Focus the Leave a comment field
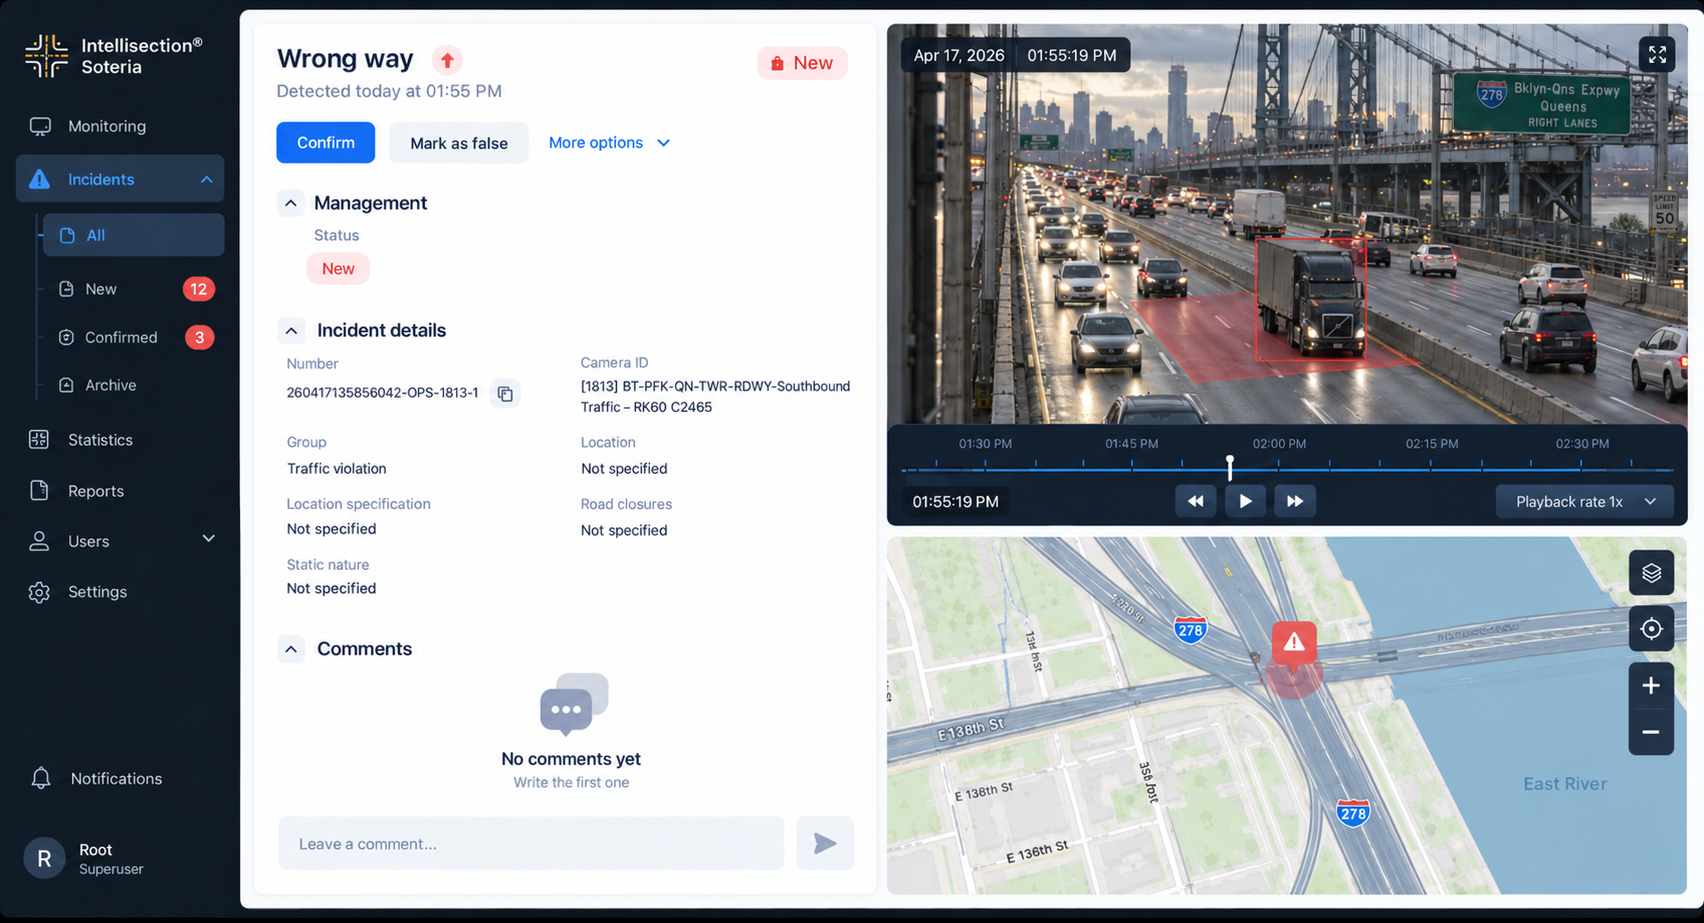 (x=531, y=843)
